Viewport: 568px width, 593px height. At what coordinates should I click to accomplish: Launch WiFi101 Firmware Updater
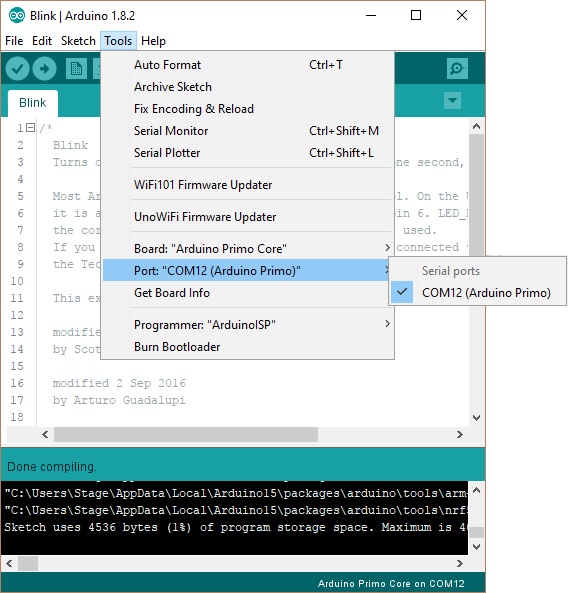coord(248,185)
